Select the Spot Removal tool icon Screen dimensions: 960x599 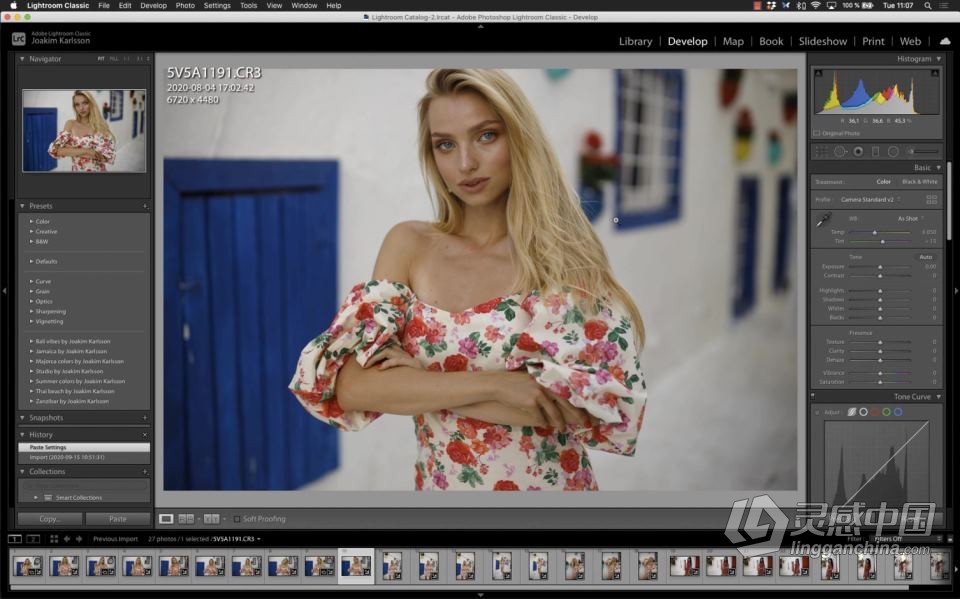(x=840, y=151)
